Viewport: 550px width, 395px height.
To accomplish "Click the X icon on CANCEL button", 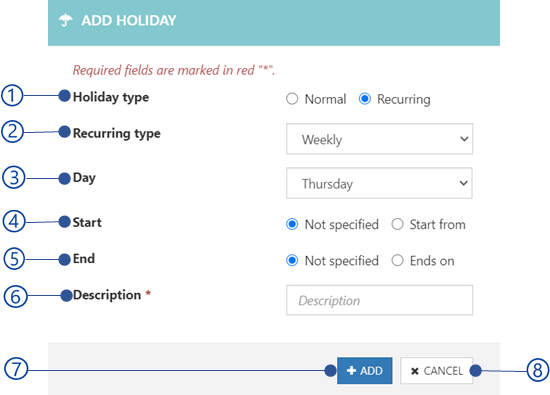I will (415, 371).
